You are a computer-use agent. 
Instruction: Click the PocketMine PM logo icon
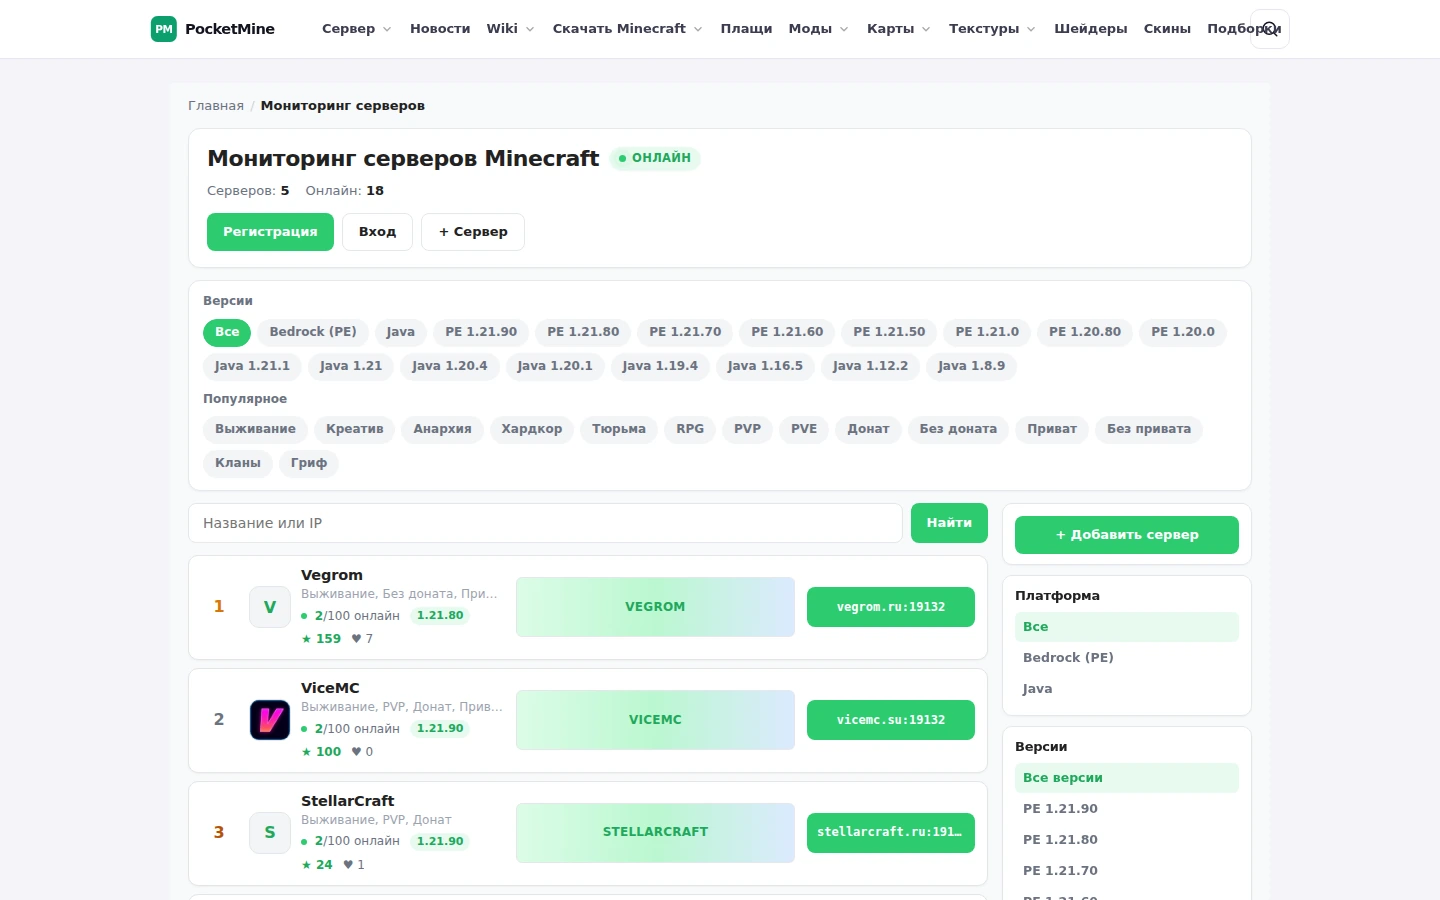(164, 29)
